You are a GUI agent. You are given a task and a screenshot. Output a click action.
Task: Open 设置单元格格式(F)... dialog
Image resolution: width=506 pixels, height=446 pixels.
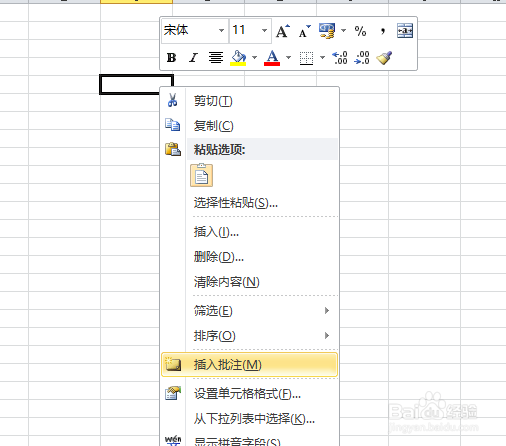pyautogui.click(x=249, y=394)
